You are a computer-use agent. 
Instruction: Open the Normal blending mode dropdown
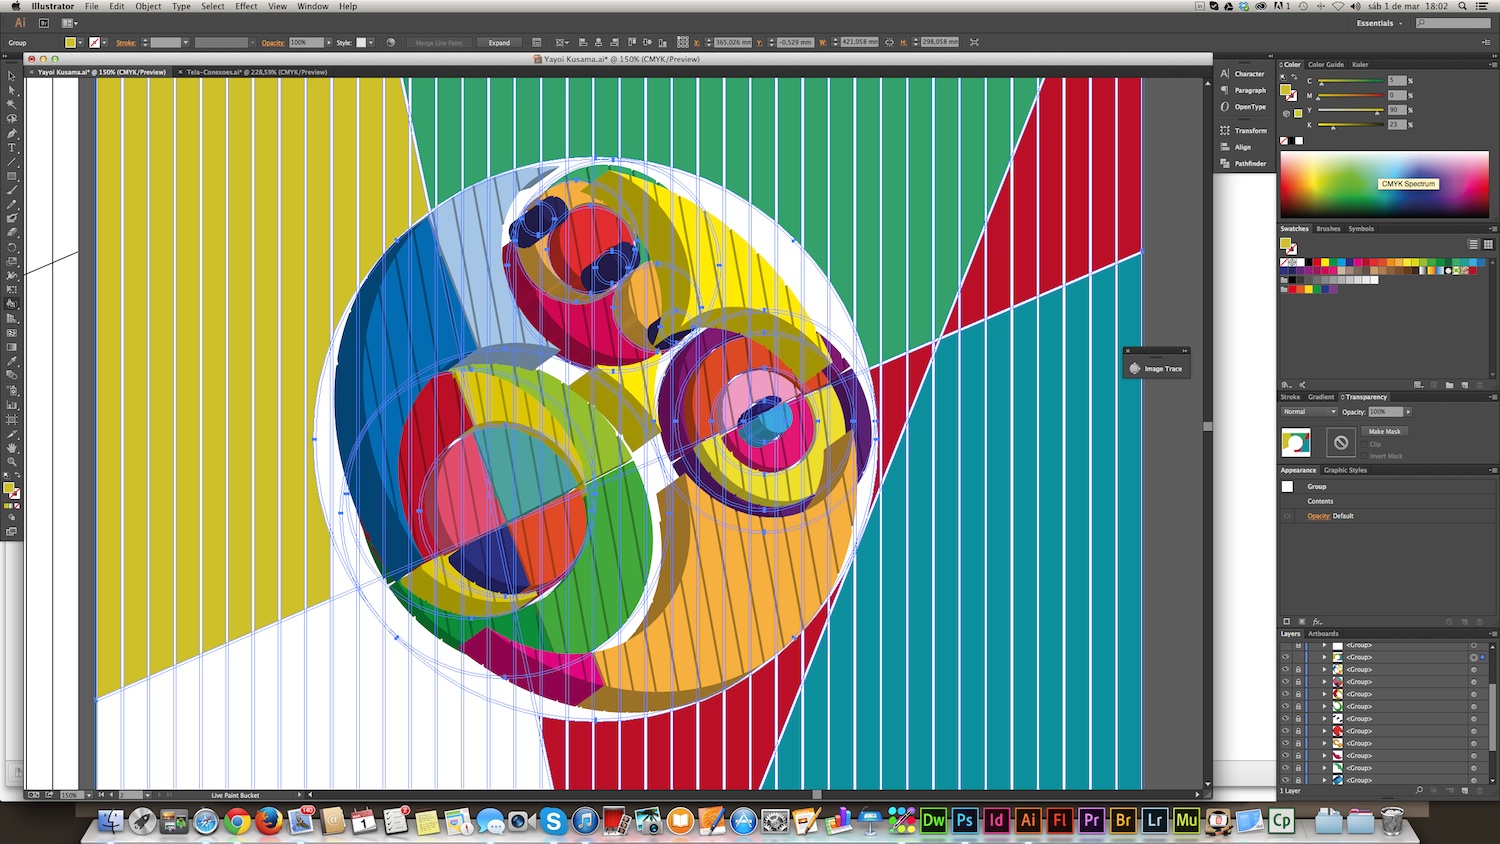(x=1309, y=412)
